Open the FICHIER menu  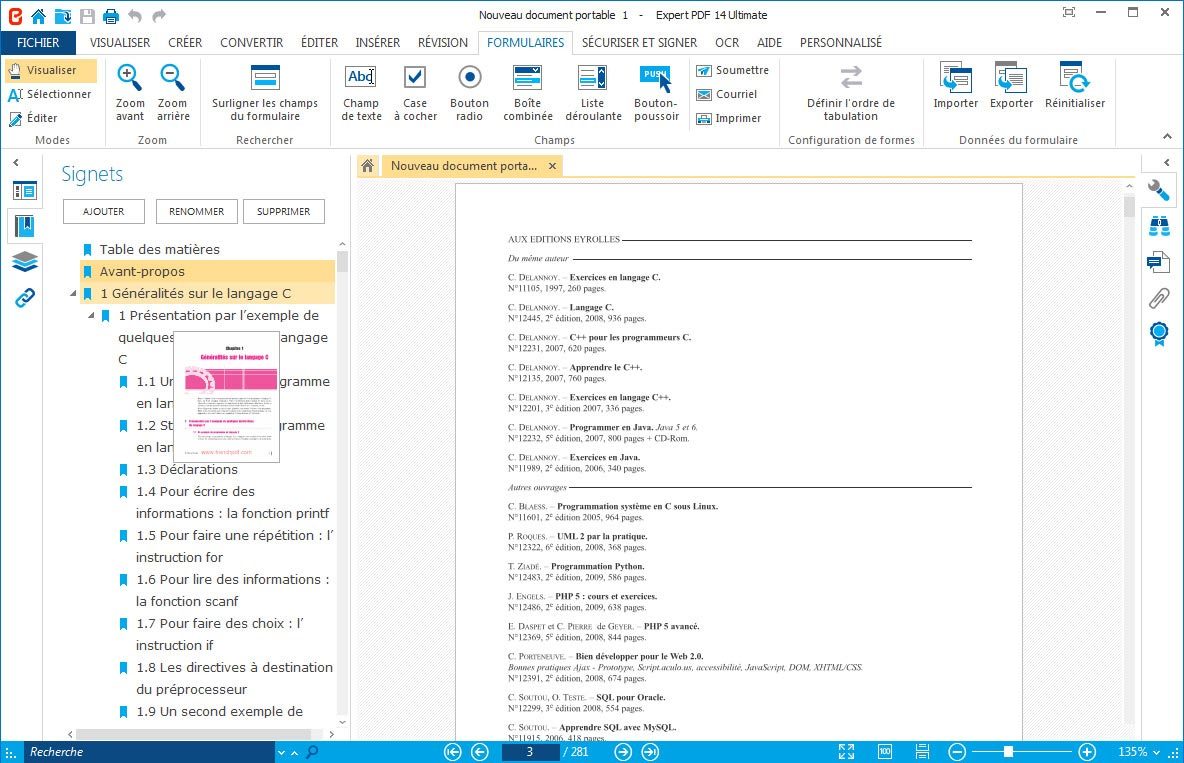point(38,43)
